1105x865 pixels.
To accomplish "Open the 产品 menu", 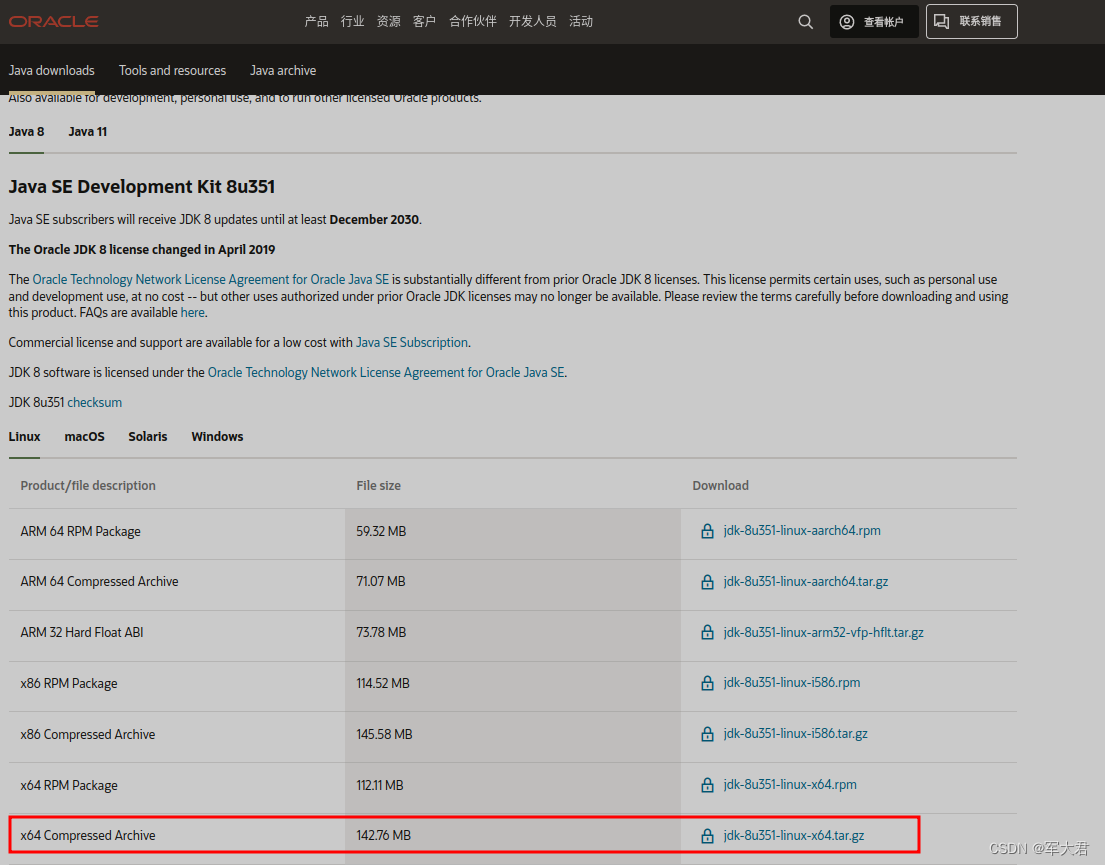I will [x=316, y=22].
